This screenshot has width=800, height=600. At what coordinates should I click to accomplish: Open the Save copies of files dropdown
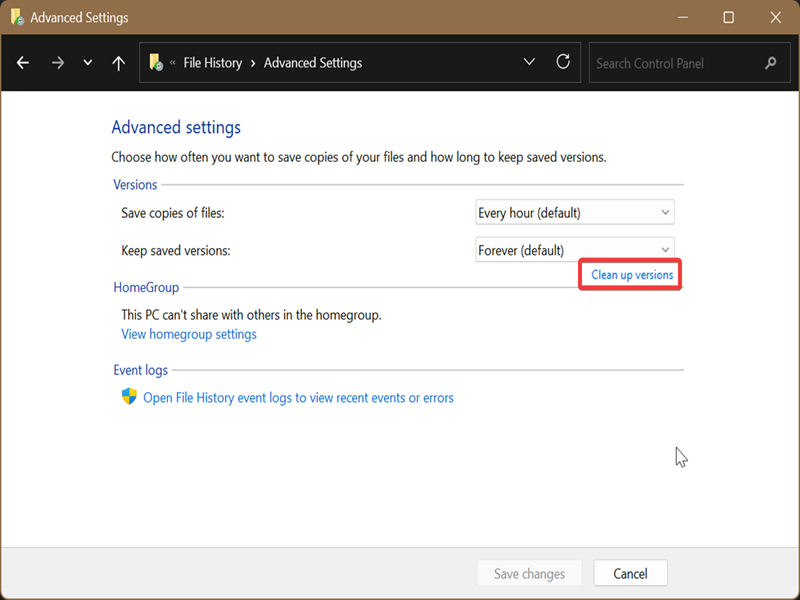[x=575, y=213]
